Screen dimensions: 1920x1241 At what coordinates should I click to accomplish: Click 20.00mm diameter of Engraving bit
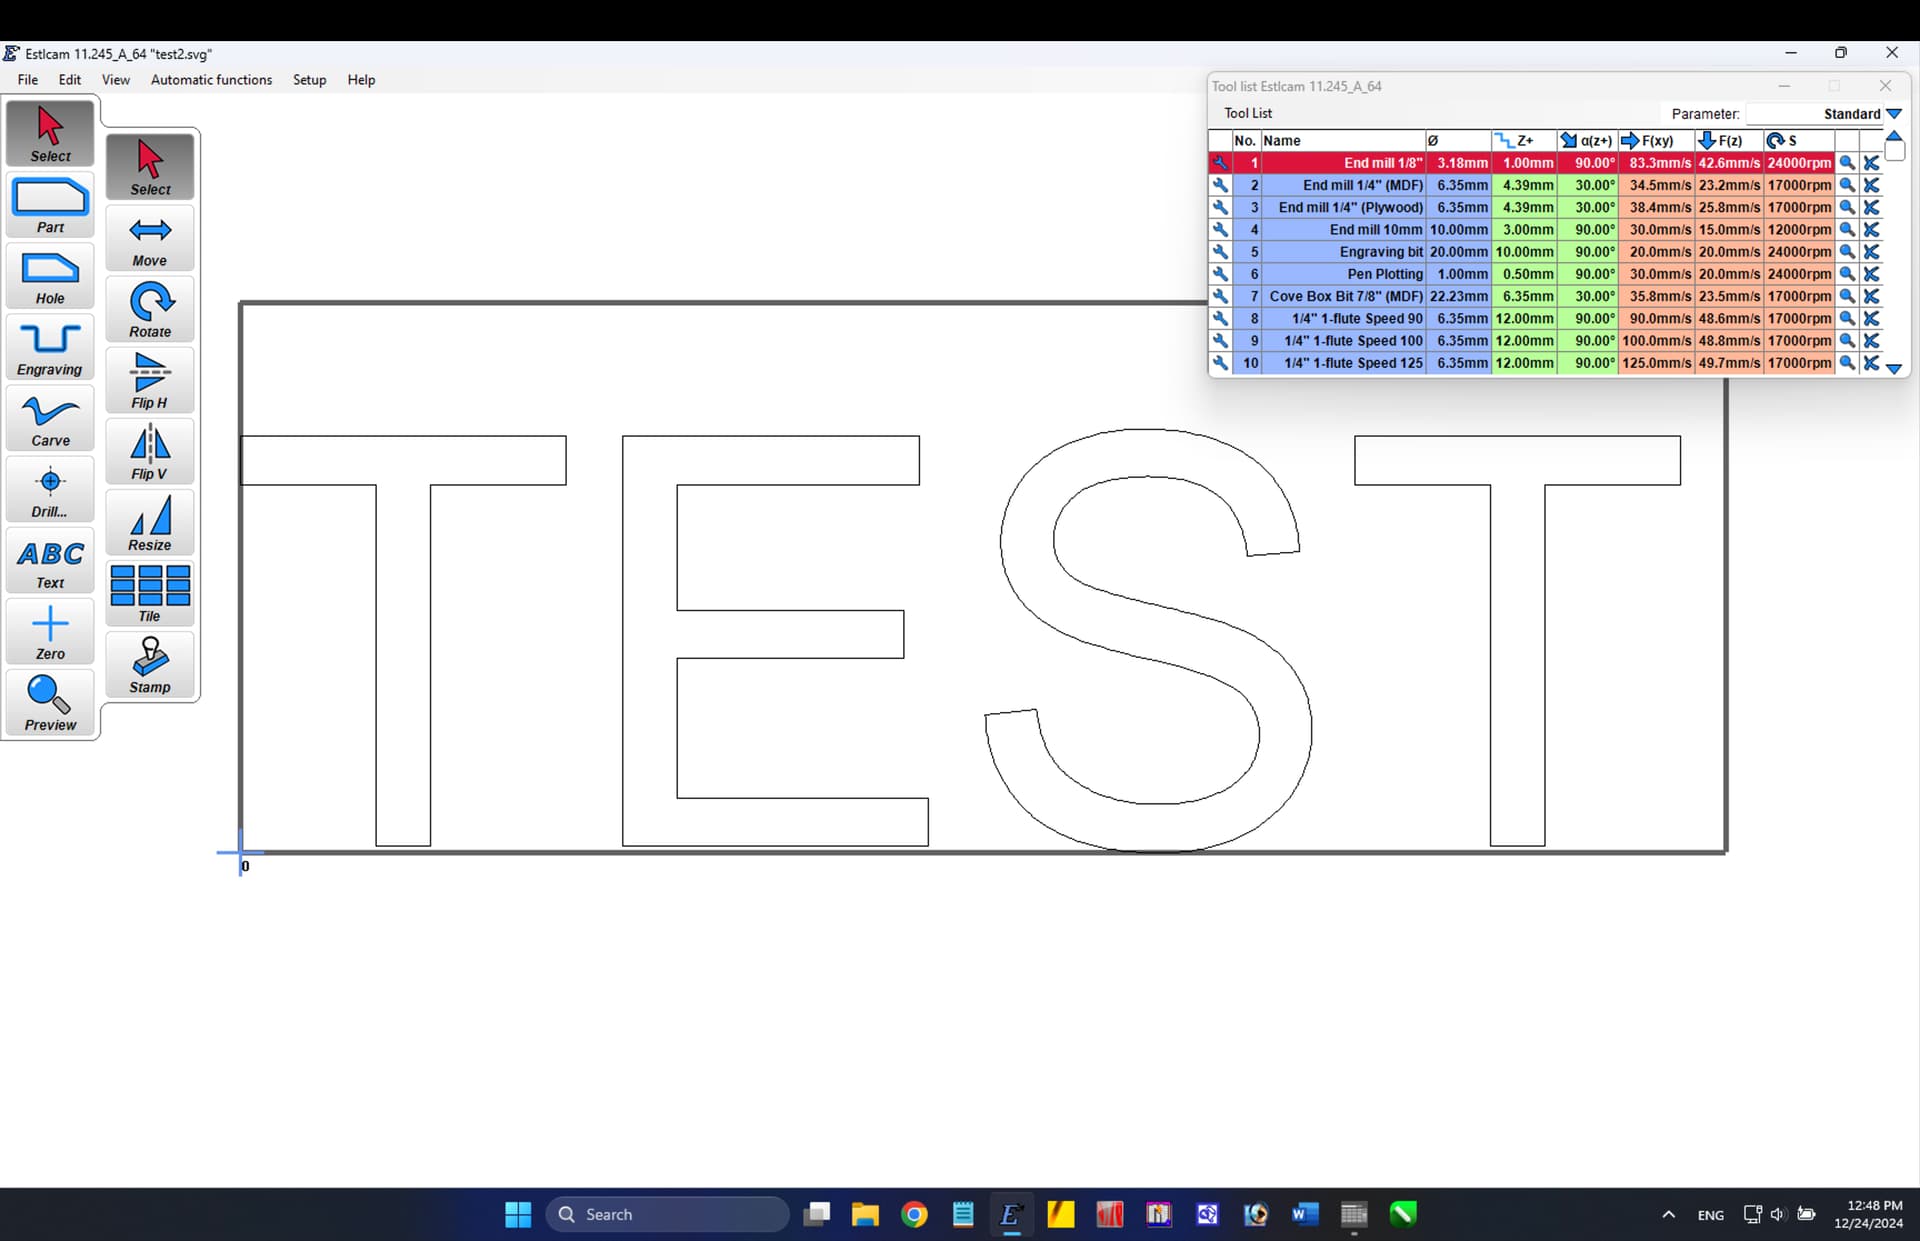click(1459, 251)
